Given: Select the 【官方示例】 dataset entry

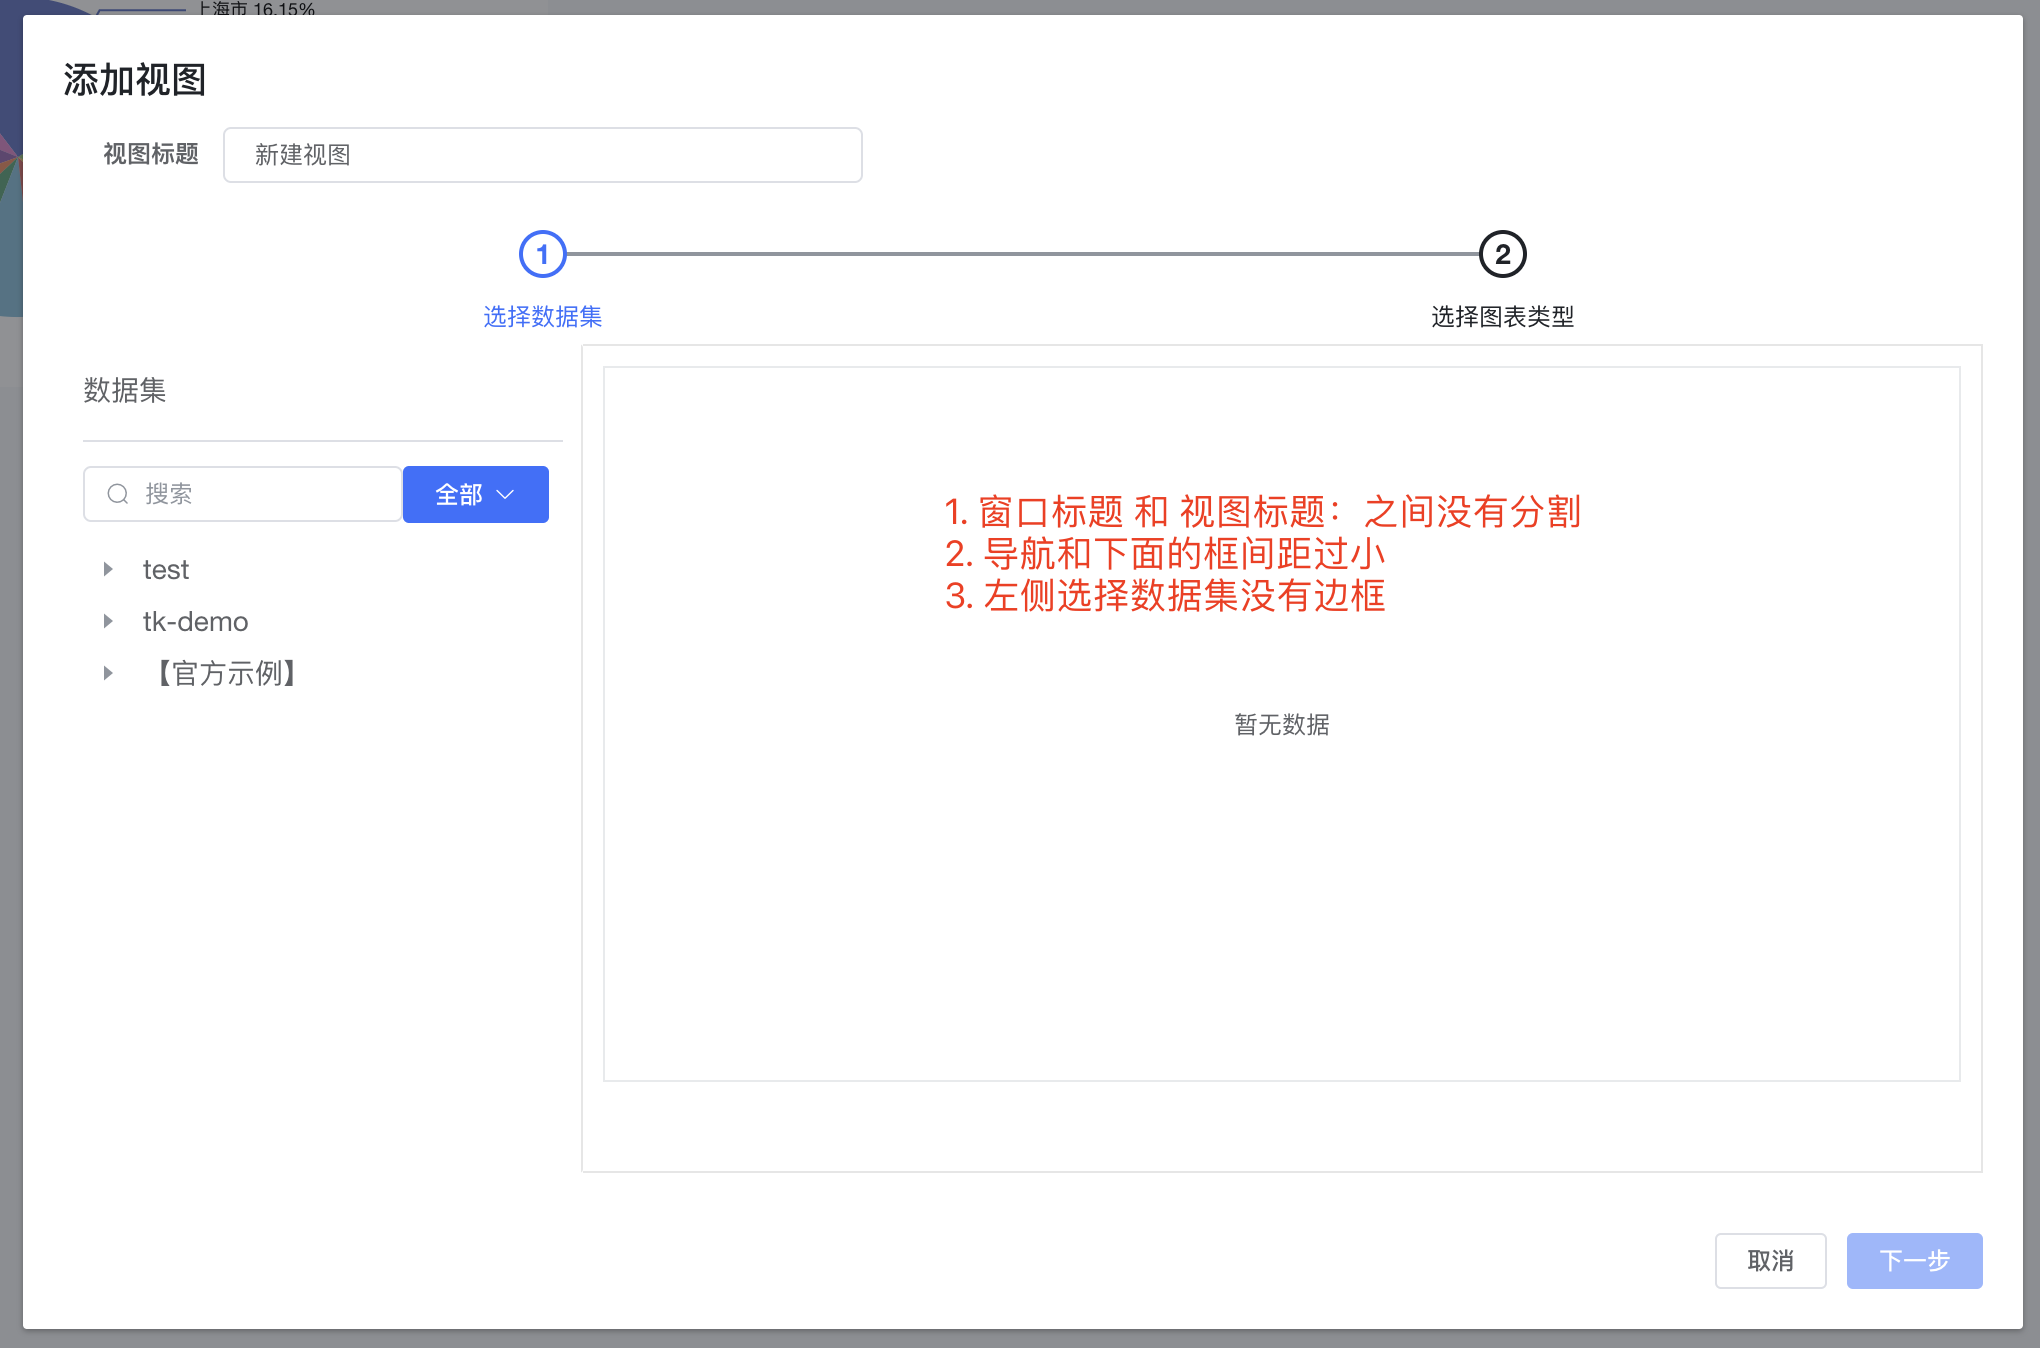Looking at the screenshot, I should (225, 673).
